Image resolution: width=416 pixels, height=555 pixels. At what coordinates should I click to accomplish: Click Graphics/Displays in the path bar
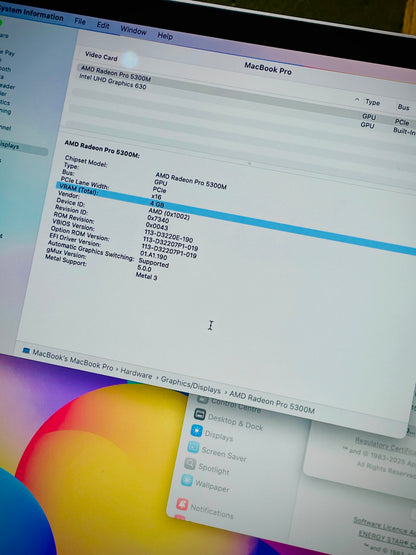pyautogui.click(x=190, y=385)
